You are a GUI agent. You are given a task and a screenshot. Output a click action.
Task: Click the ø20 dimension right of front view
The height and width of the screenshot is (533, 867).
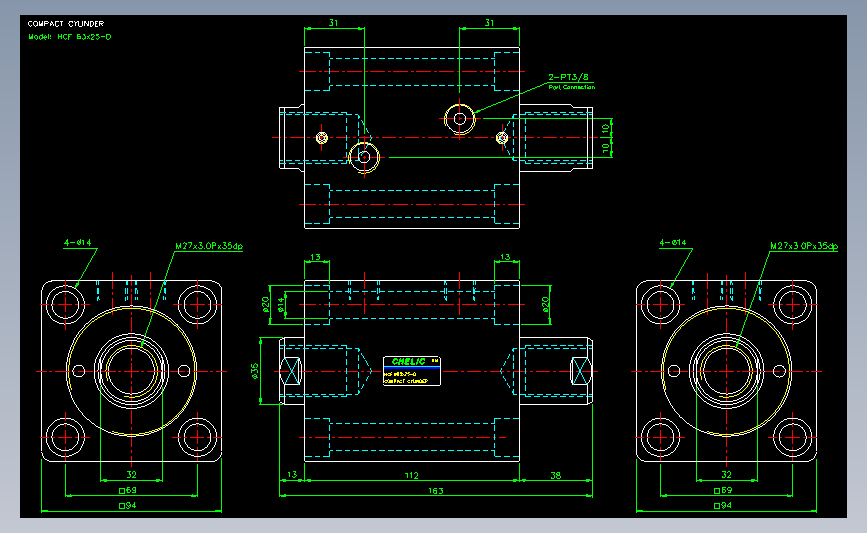545,305
